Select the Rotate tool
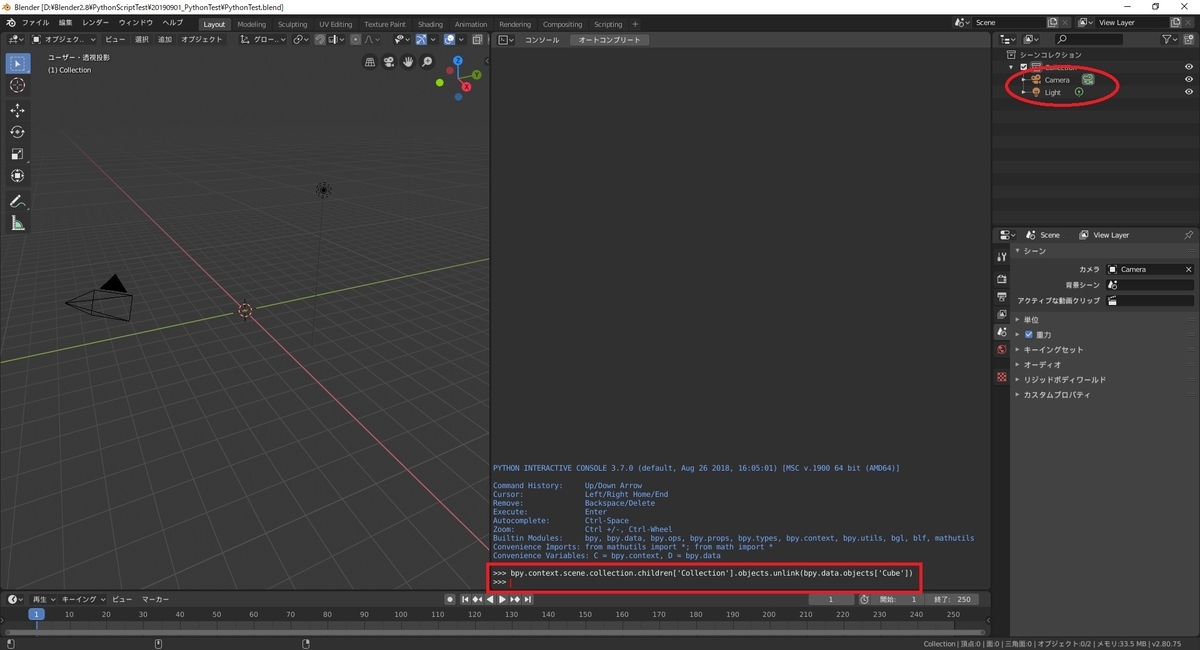The image size is (1200, 650). [17, 132]
